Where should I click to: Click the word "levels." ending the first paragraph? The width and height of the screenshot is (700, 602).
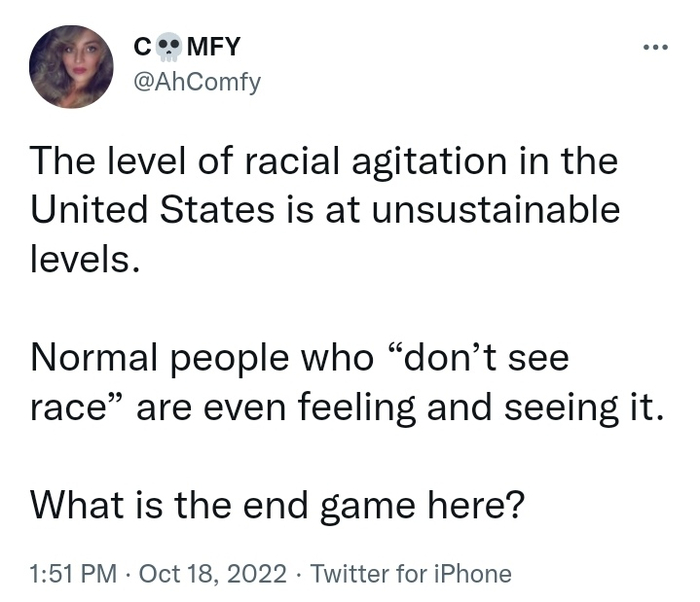tap(80, 261)
